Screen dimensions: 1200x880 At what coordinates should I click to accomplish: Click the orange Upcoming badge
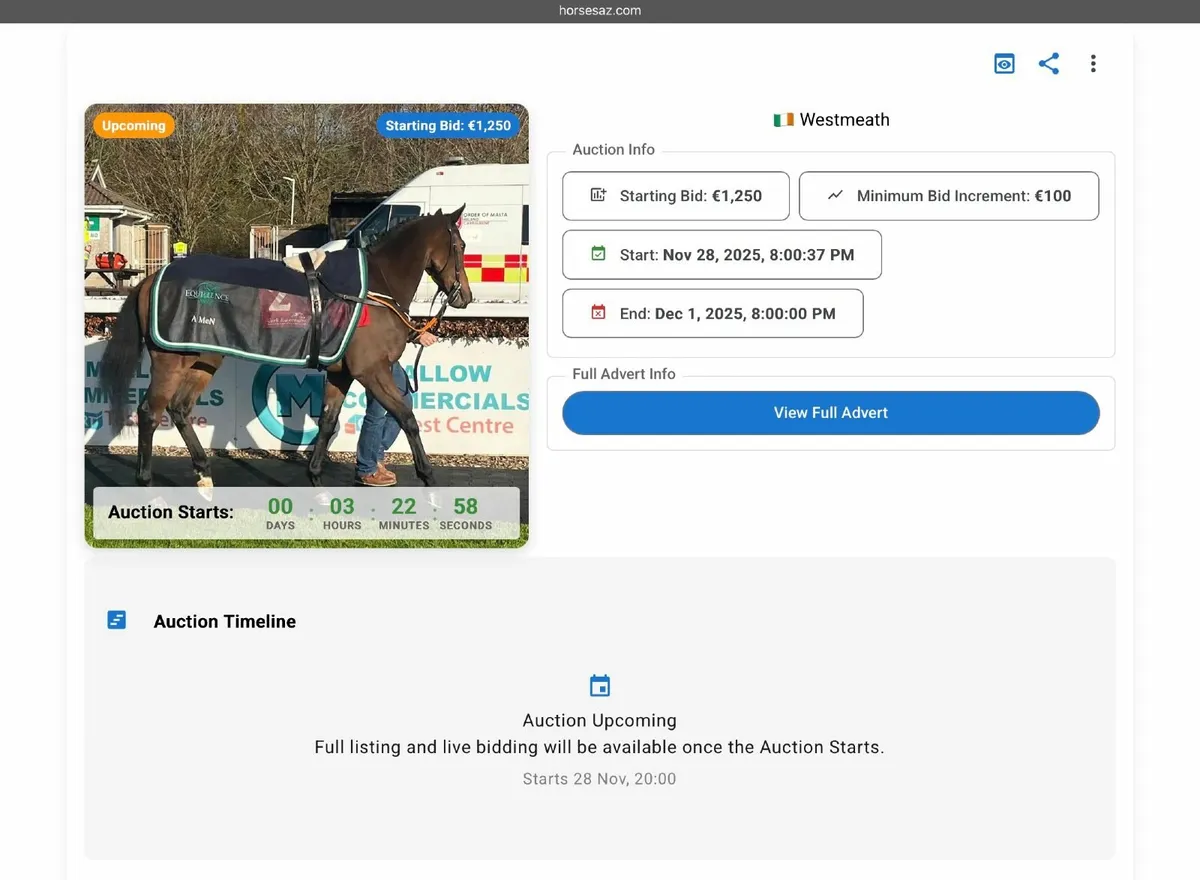click(x=133, y=125)
